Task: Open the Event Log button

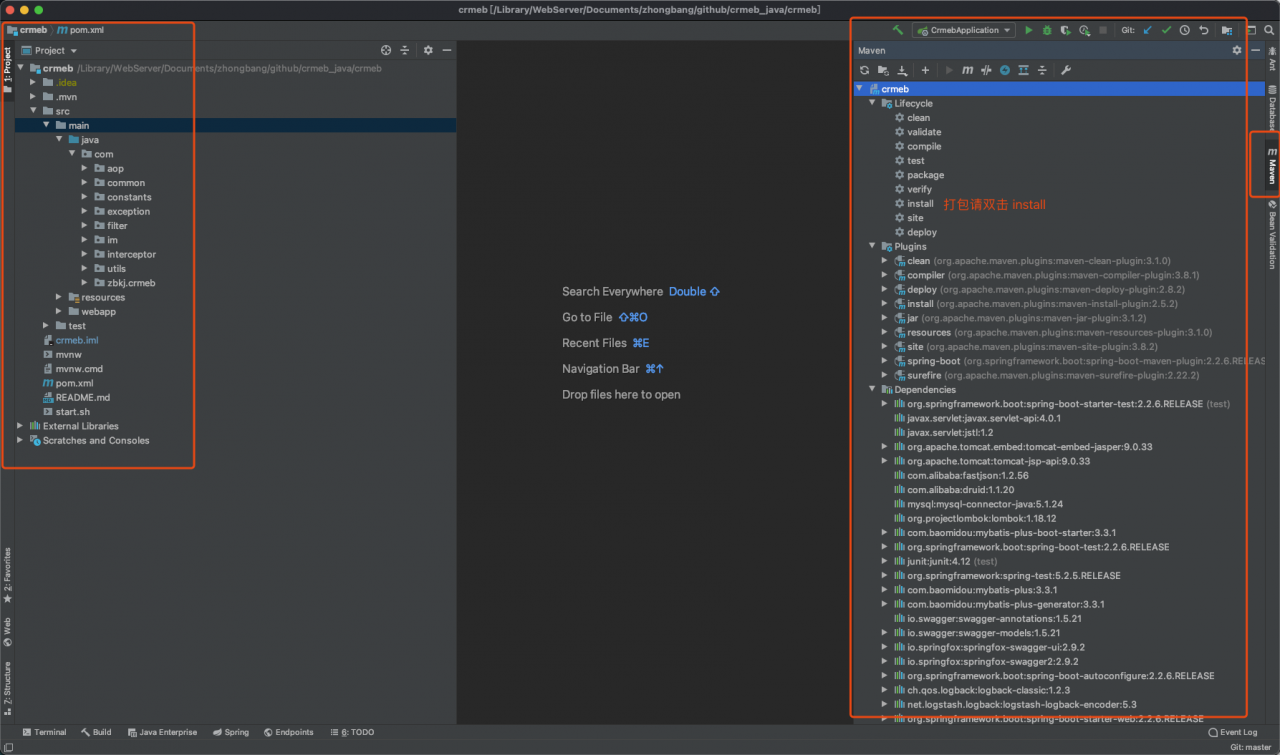Action: [x=1232, y=732]
